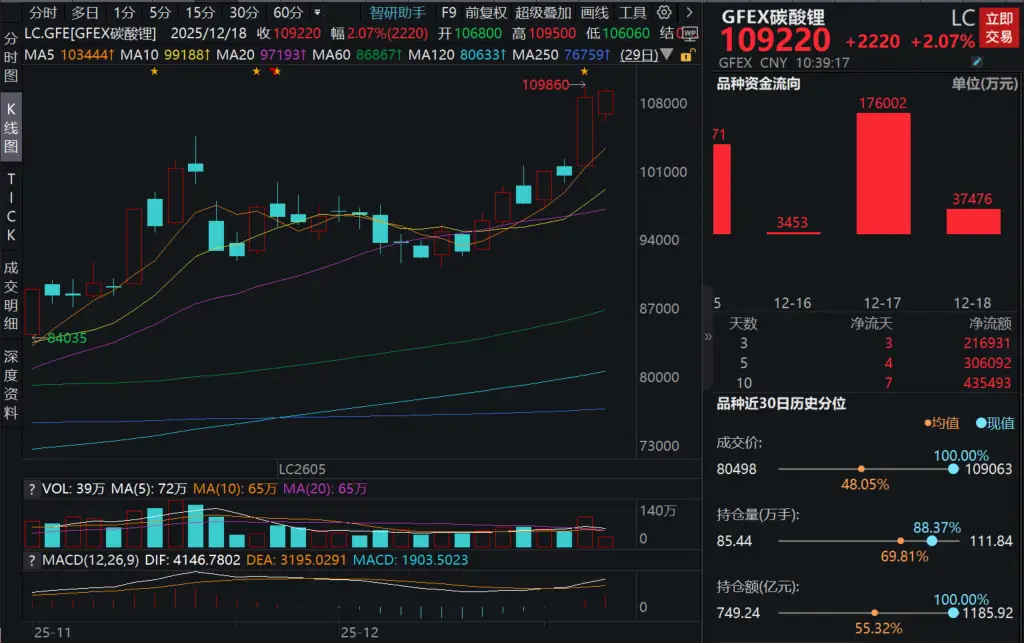Viewport: 1024px width, 643px height.
Task: Click the 立即交易 trade button
Action: pyautogui.click(x=1001, y=30)
